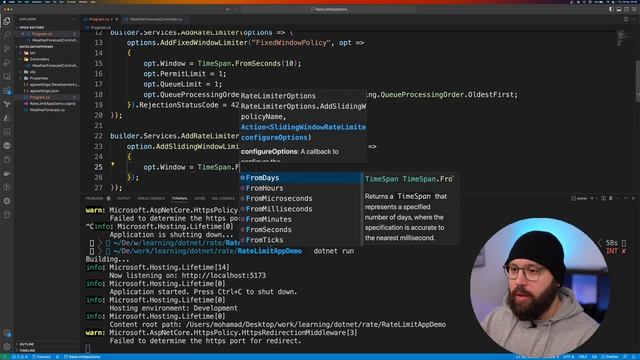Open the Output panel tab

point(124,198)
